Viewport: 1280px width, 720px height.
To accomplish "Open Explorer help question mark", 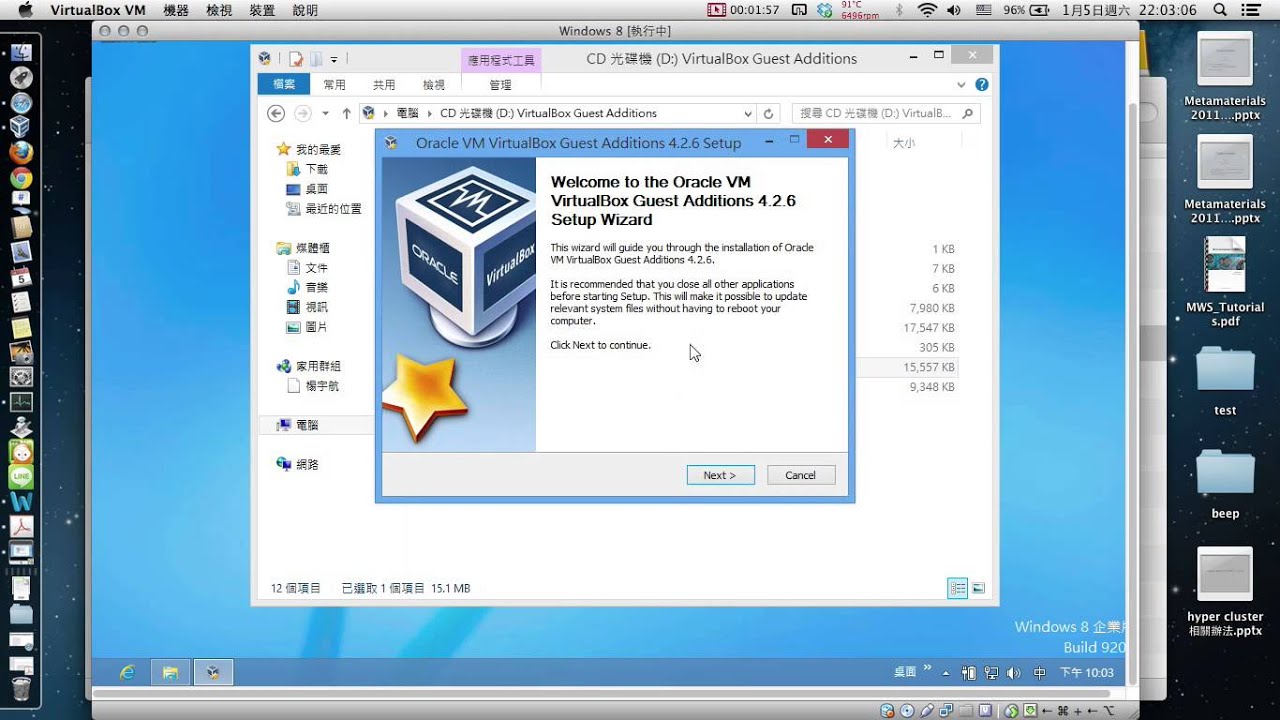I will coord(982,85).
